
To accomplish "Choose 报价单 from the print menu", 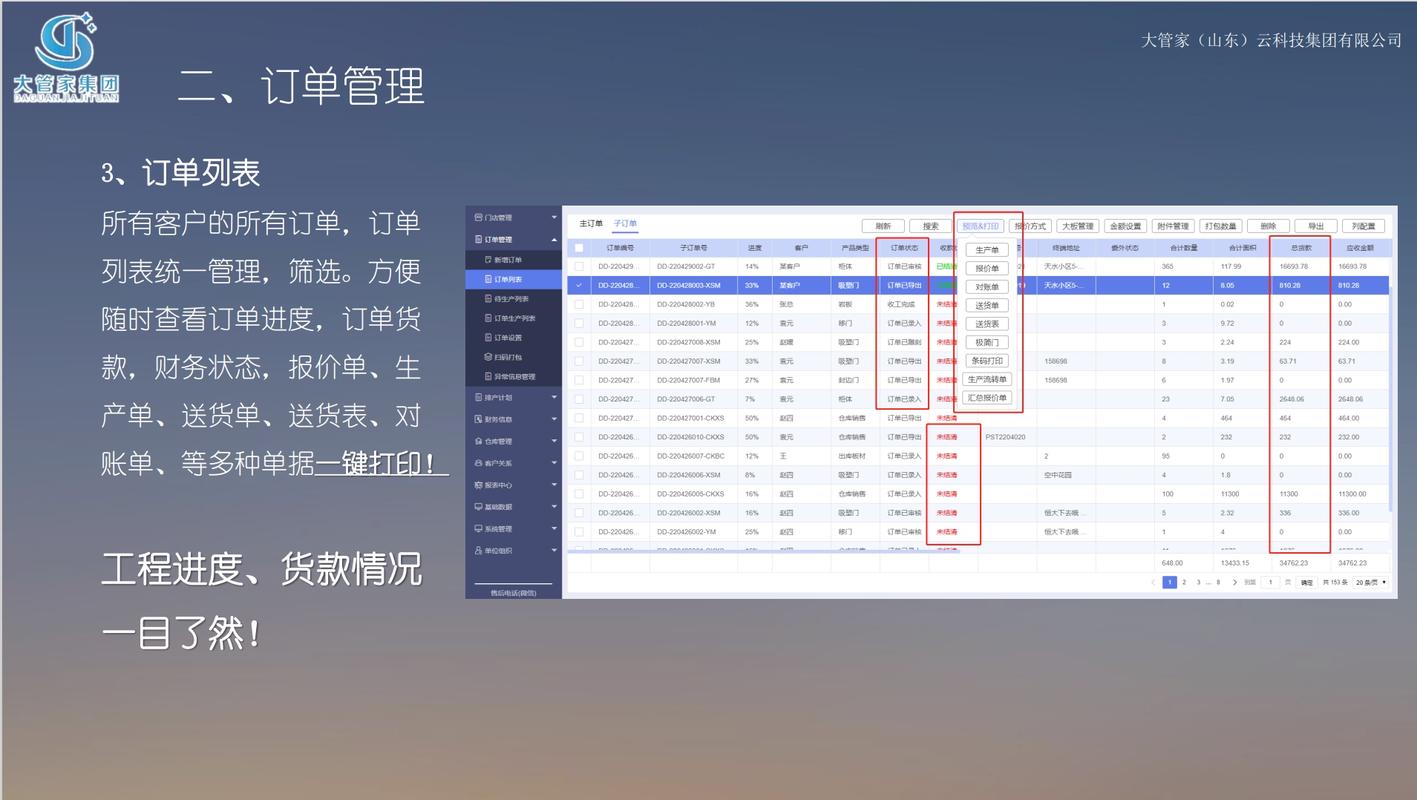I will pos(987,269).
